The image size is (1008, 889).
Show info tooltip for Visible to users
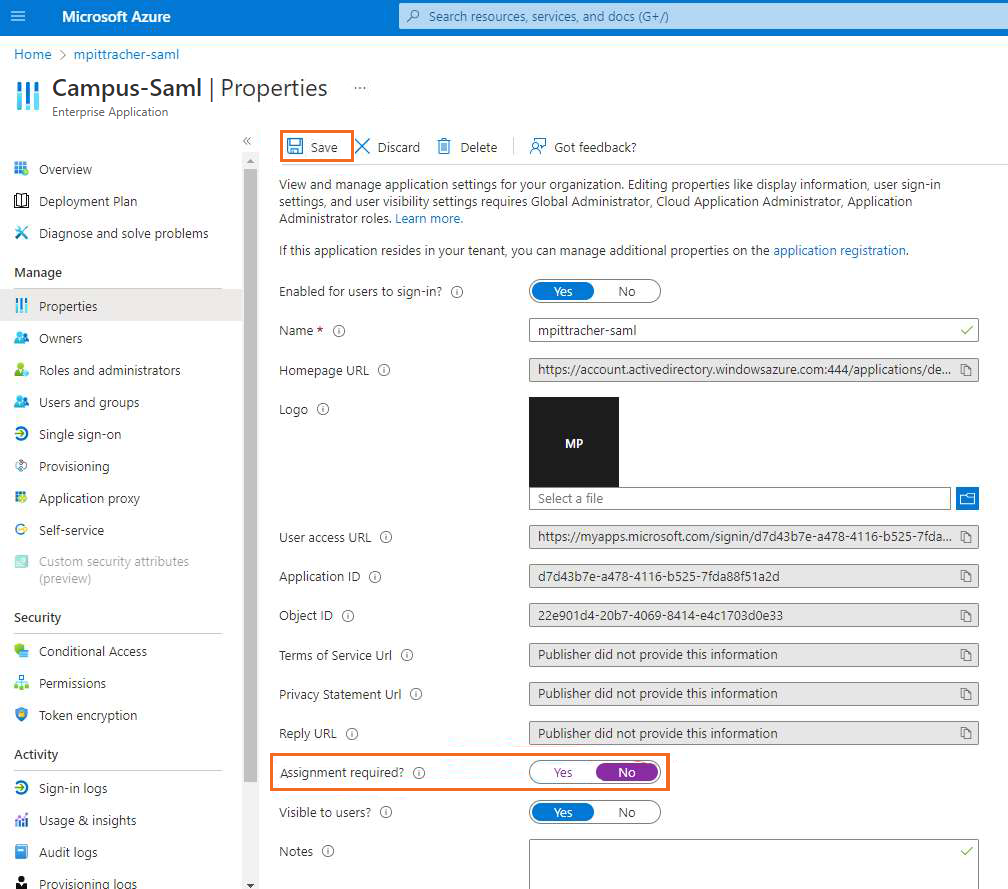[x=386, y=813]
